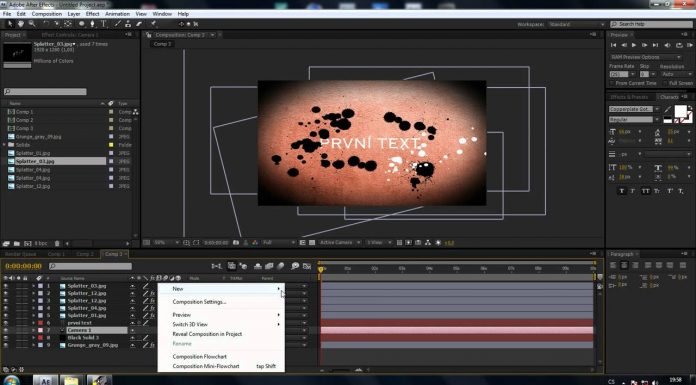Open the composition mini-flowchart timeline icon

216,266
